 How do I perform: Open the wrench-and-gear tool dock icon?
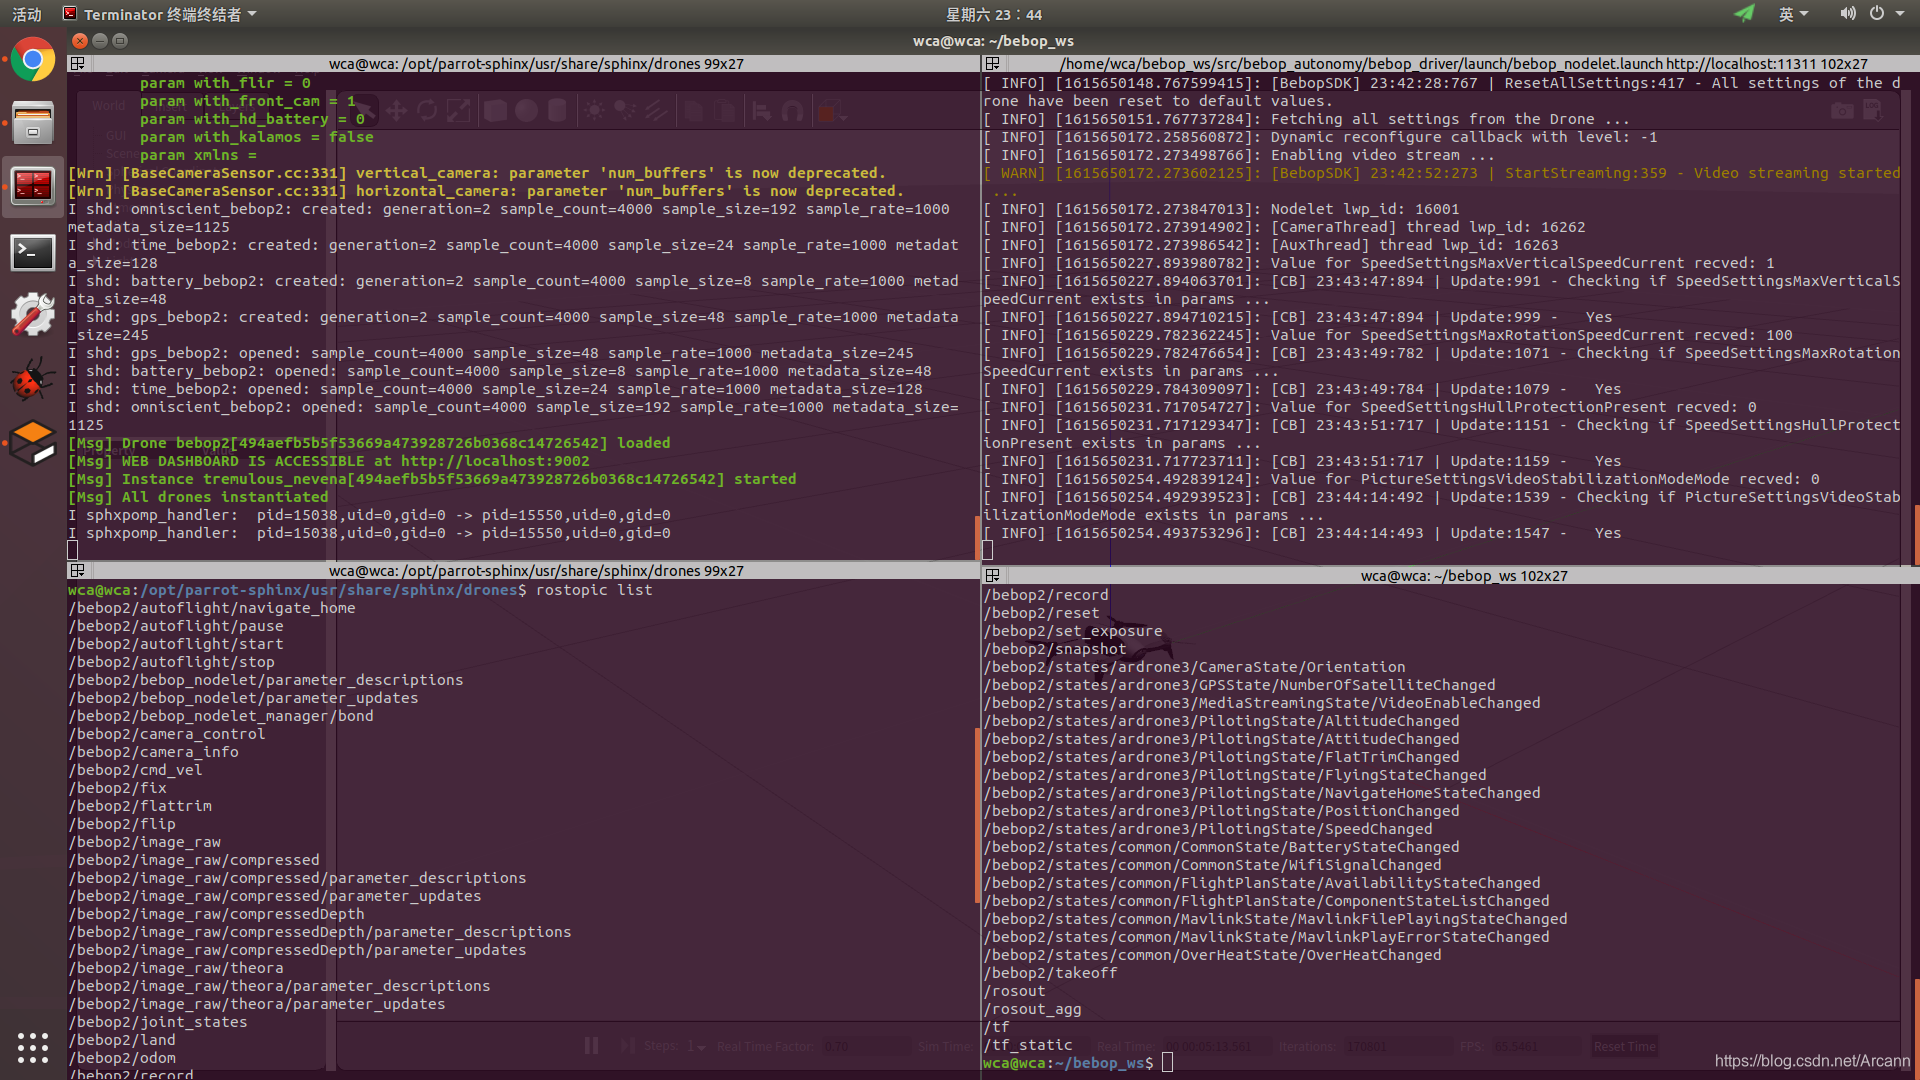click(x=33, y=316)
